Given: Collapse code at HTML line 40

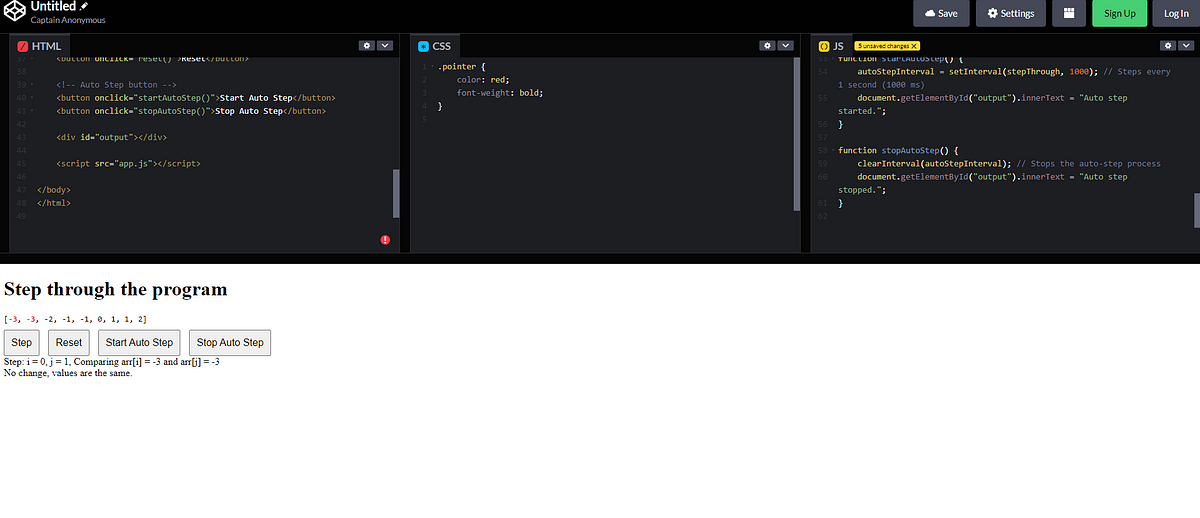Looking at the screenshot, I should click(x=31, y=98).
